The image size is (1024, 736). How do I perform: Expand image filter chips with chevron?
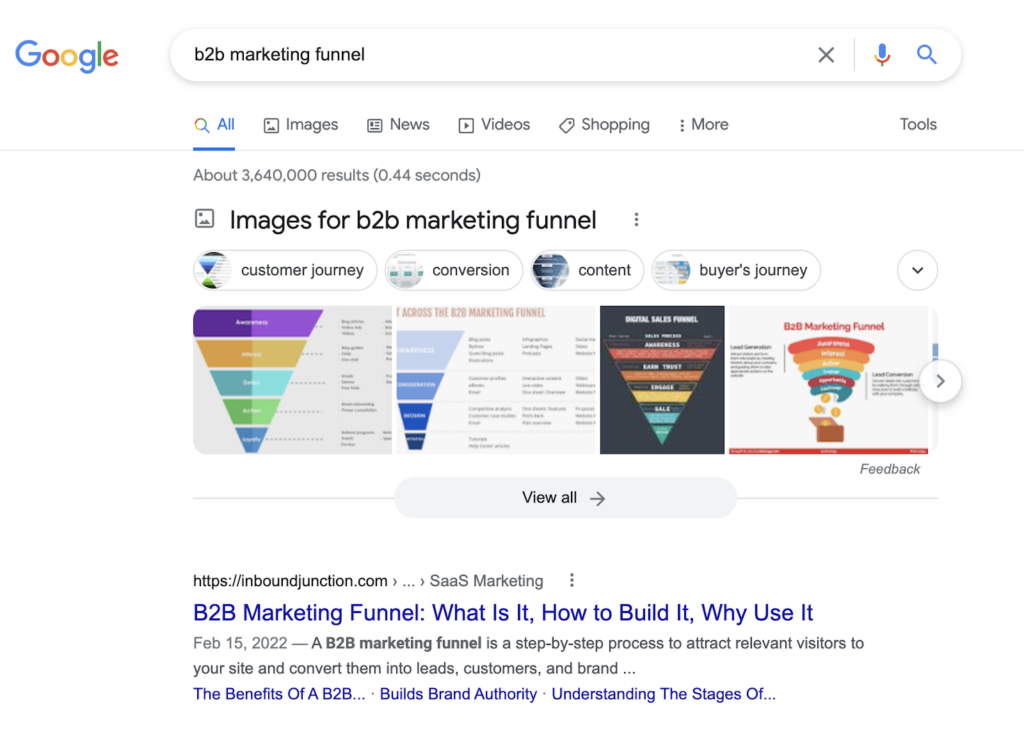[917, 270]
